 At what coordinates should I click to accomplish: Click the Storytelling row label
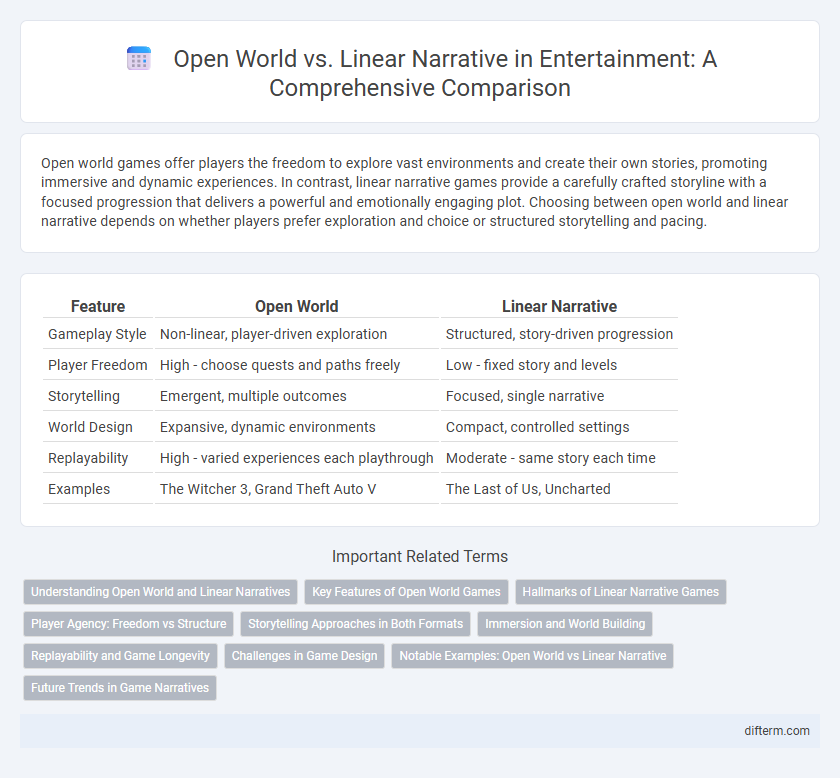coord(84,396)
